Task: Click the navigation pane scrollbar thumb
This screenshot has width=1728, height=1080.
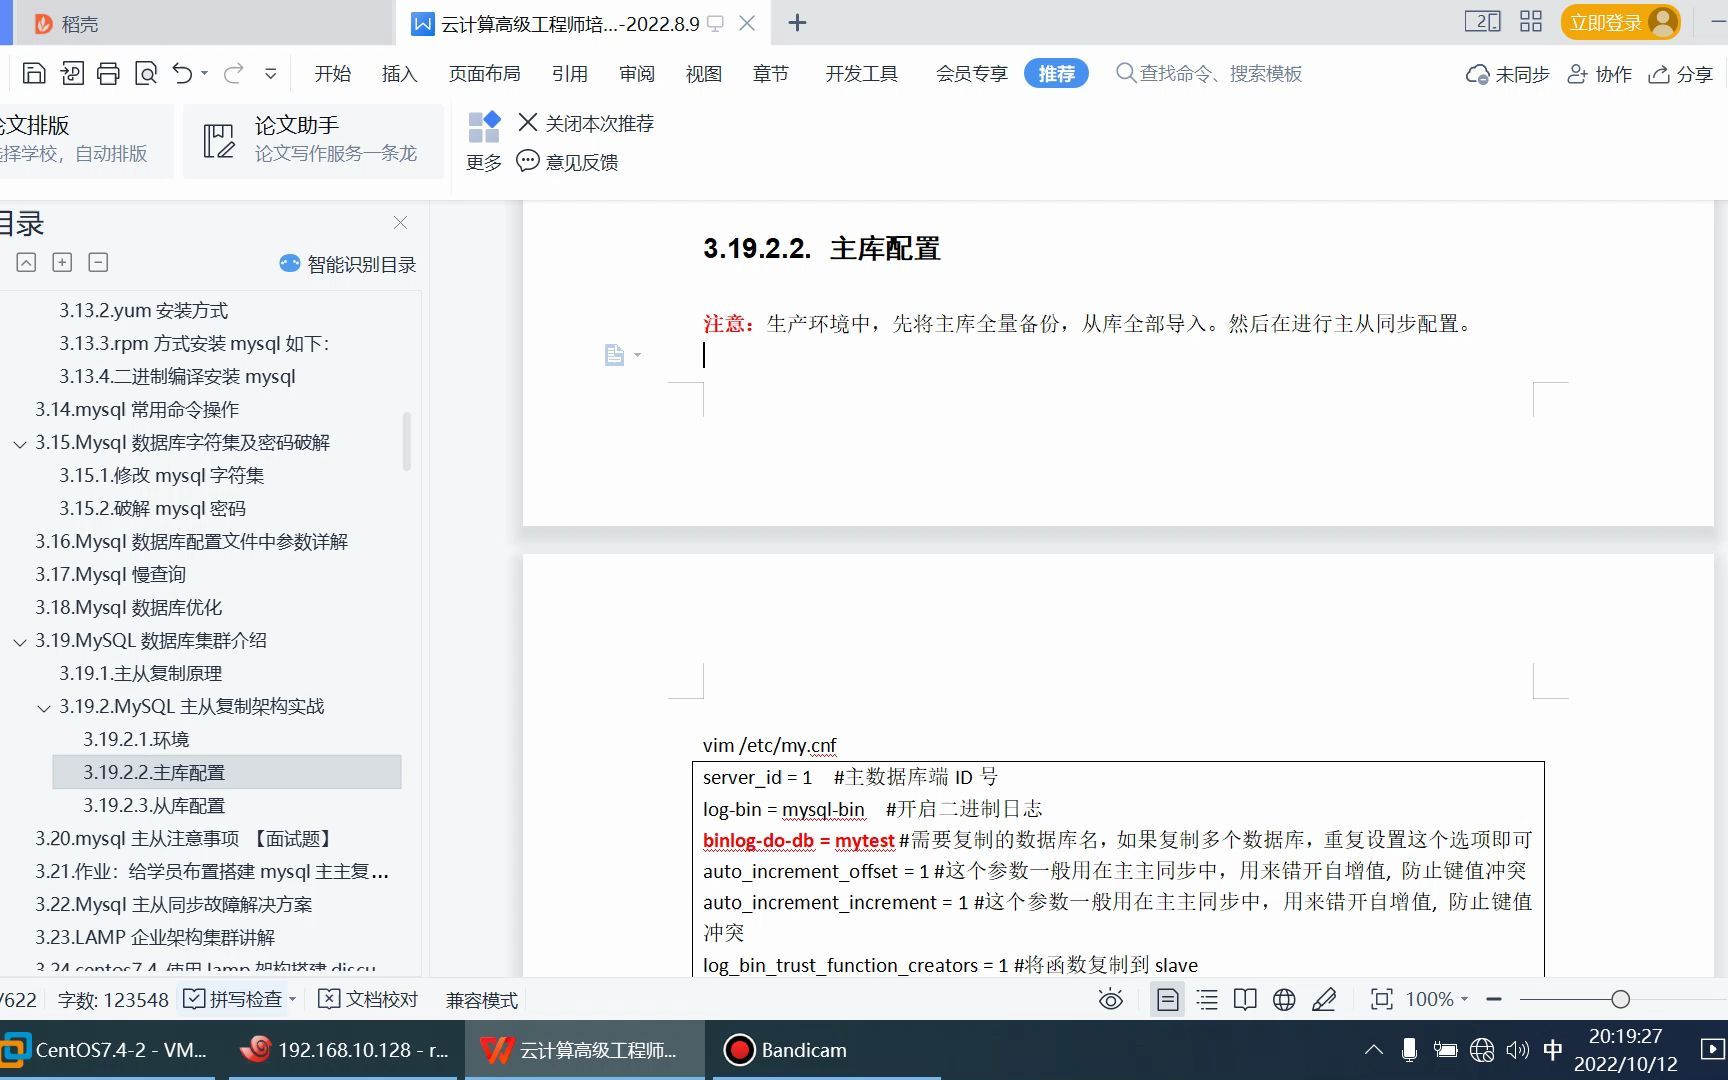Action: (x=406, y=440)
